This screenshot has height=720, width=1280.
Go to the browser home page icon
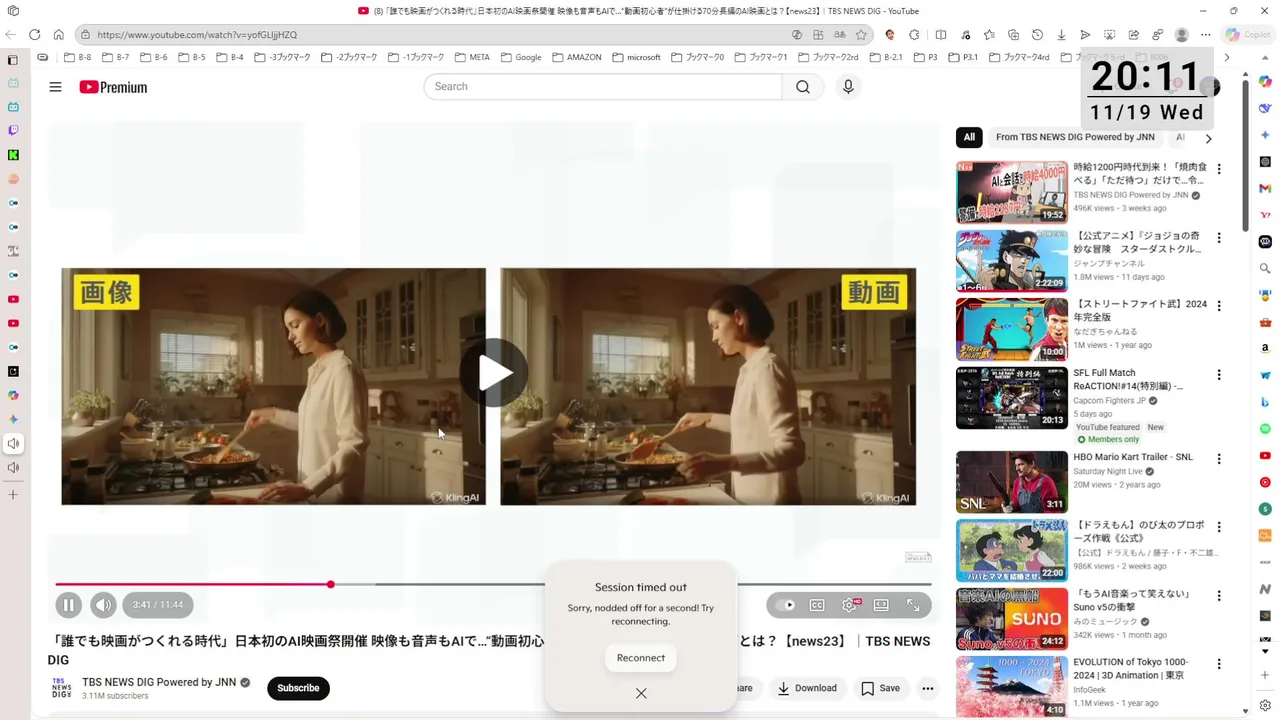59,34
